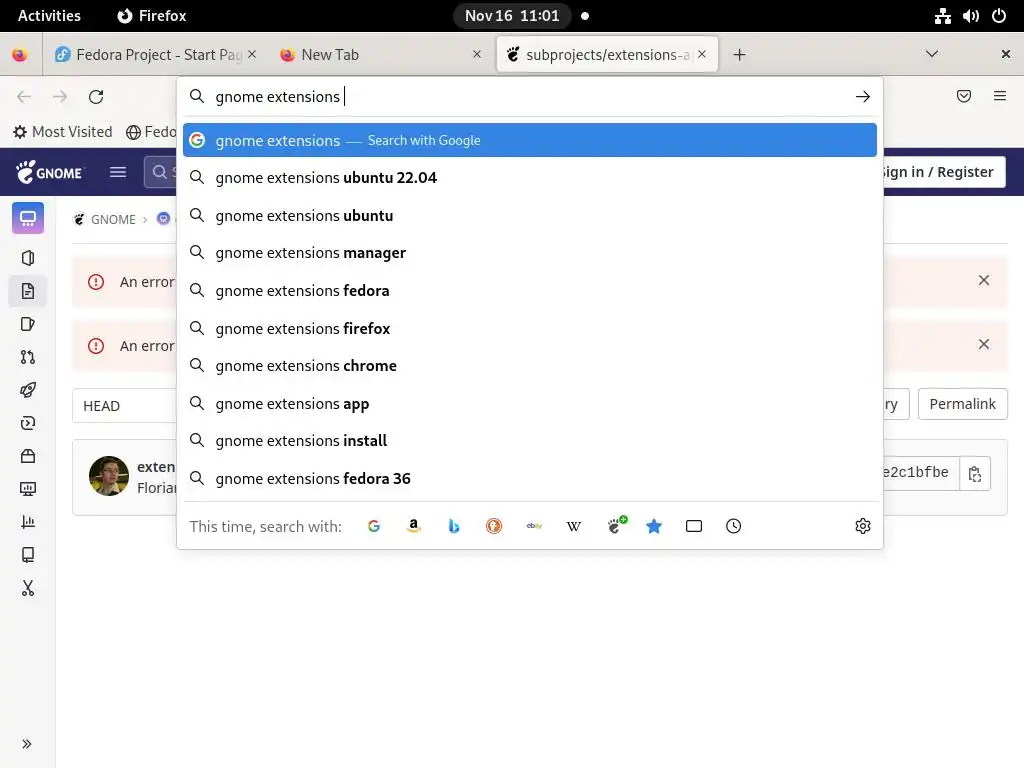Open Firefox View pinned tab
This screenshot has width=1024, height=768.
click(x=20, y=55)
